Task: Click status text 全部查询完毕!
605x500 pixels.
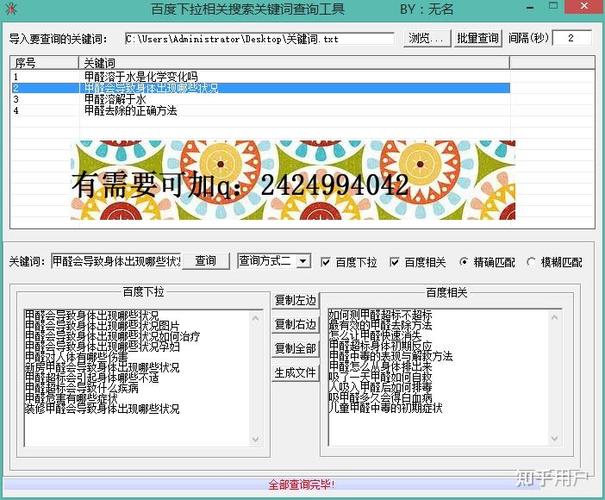Action: click(301, 484)
